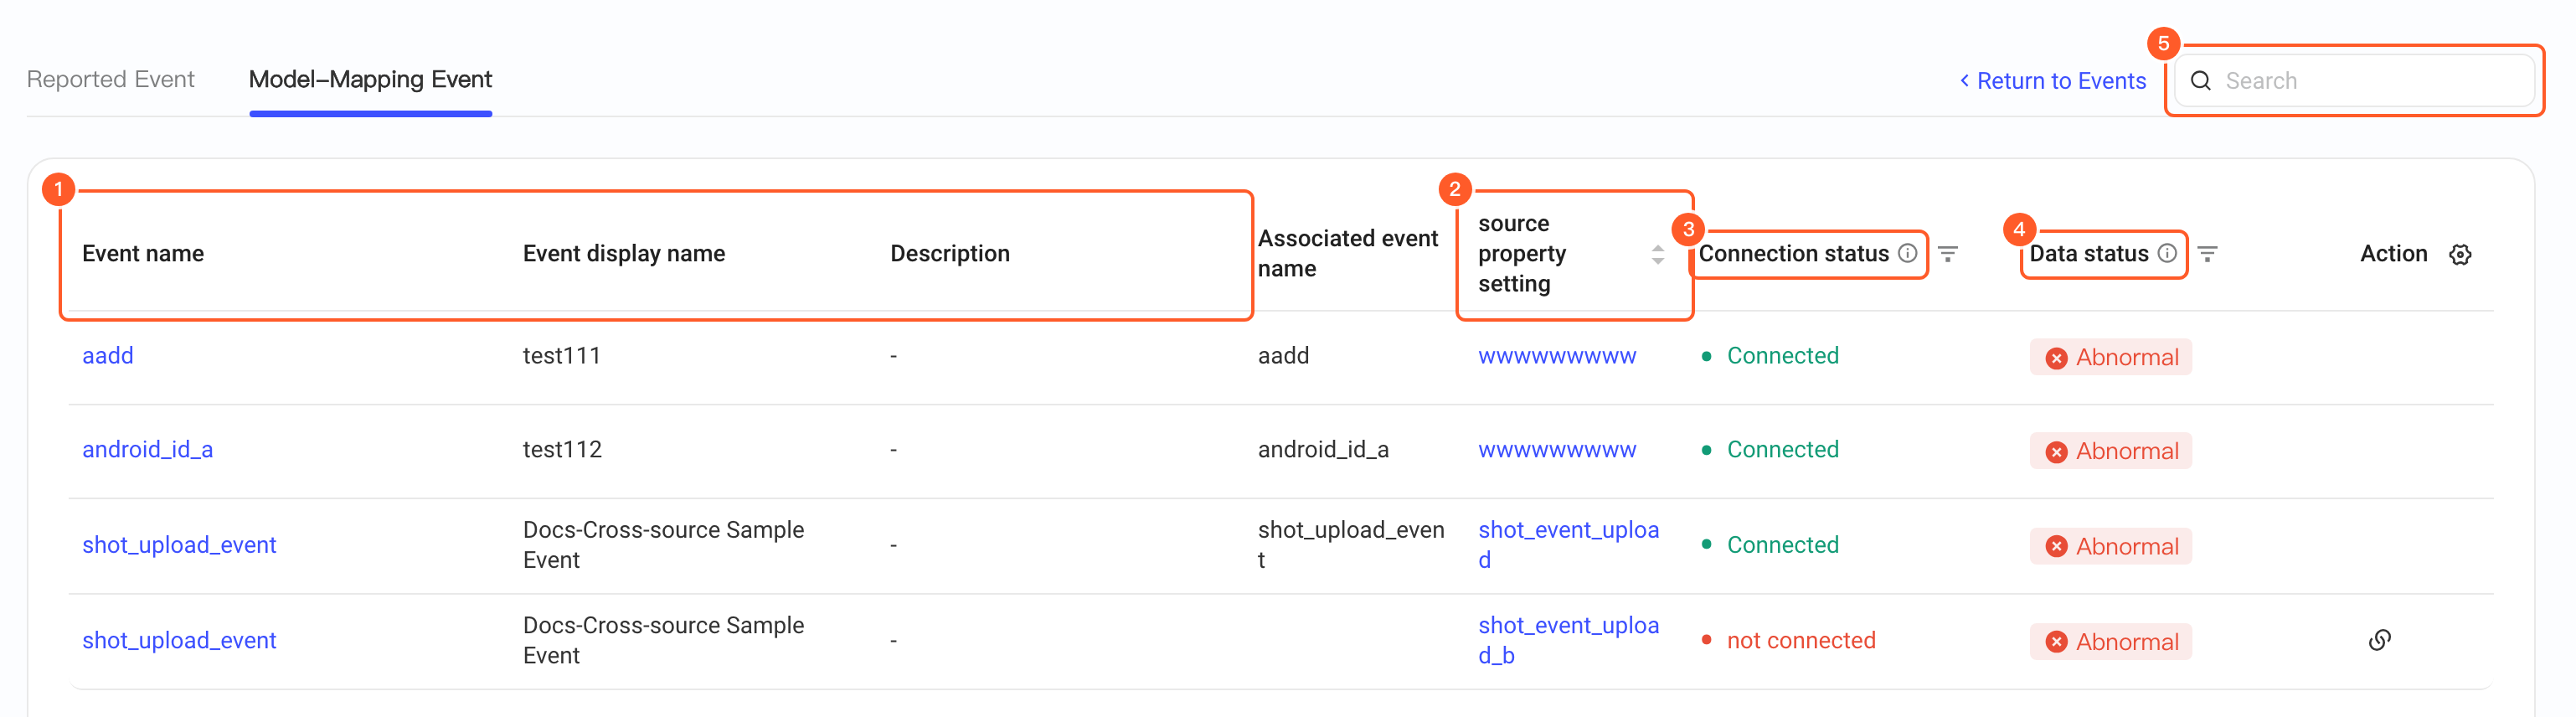Click the aadd row source property wwwwwwwwww

click(x=1557, y=356)
